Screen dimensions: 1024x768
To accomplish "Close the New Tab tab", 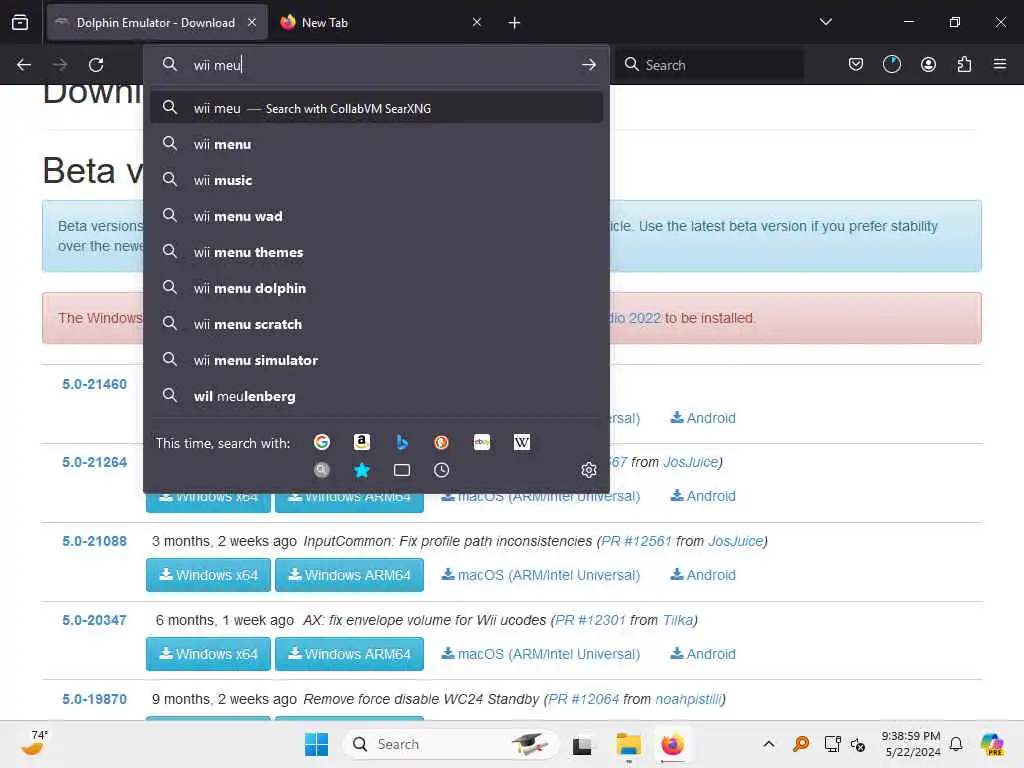I will (x=477, y=22).
